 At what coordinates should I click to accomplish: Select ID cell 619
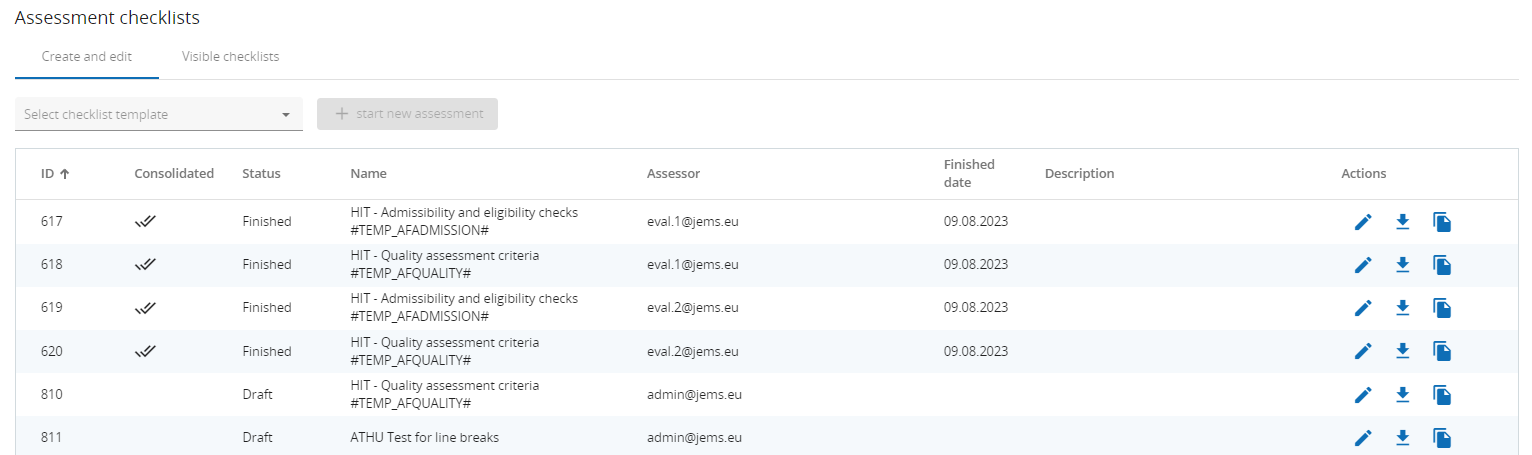pyautogui.click(x=52, y=308)
